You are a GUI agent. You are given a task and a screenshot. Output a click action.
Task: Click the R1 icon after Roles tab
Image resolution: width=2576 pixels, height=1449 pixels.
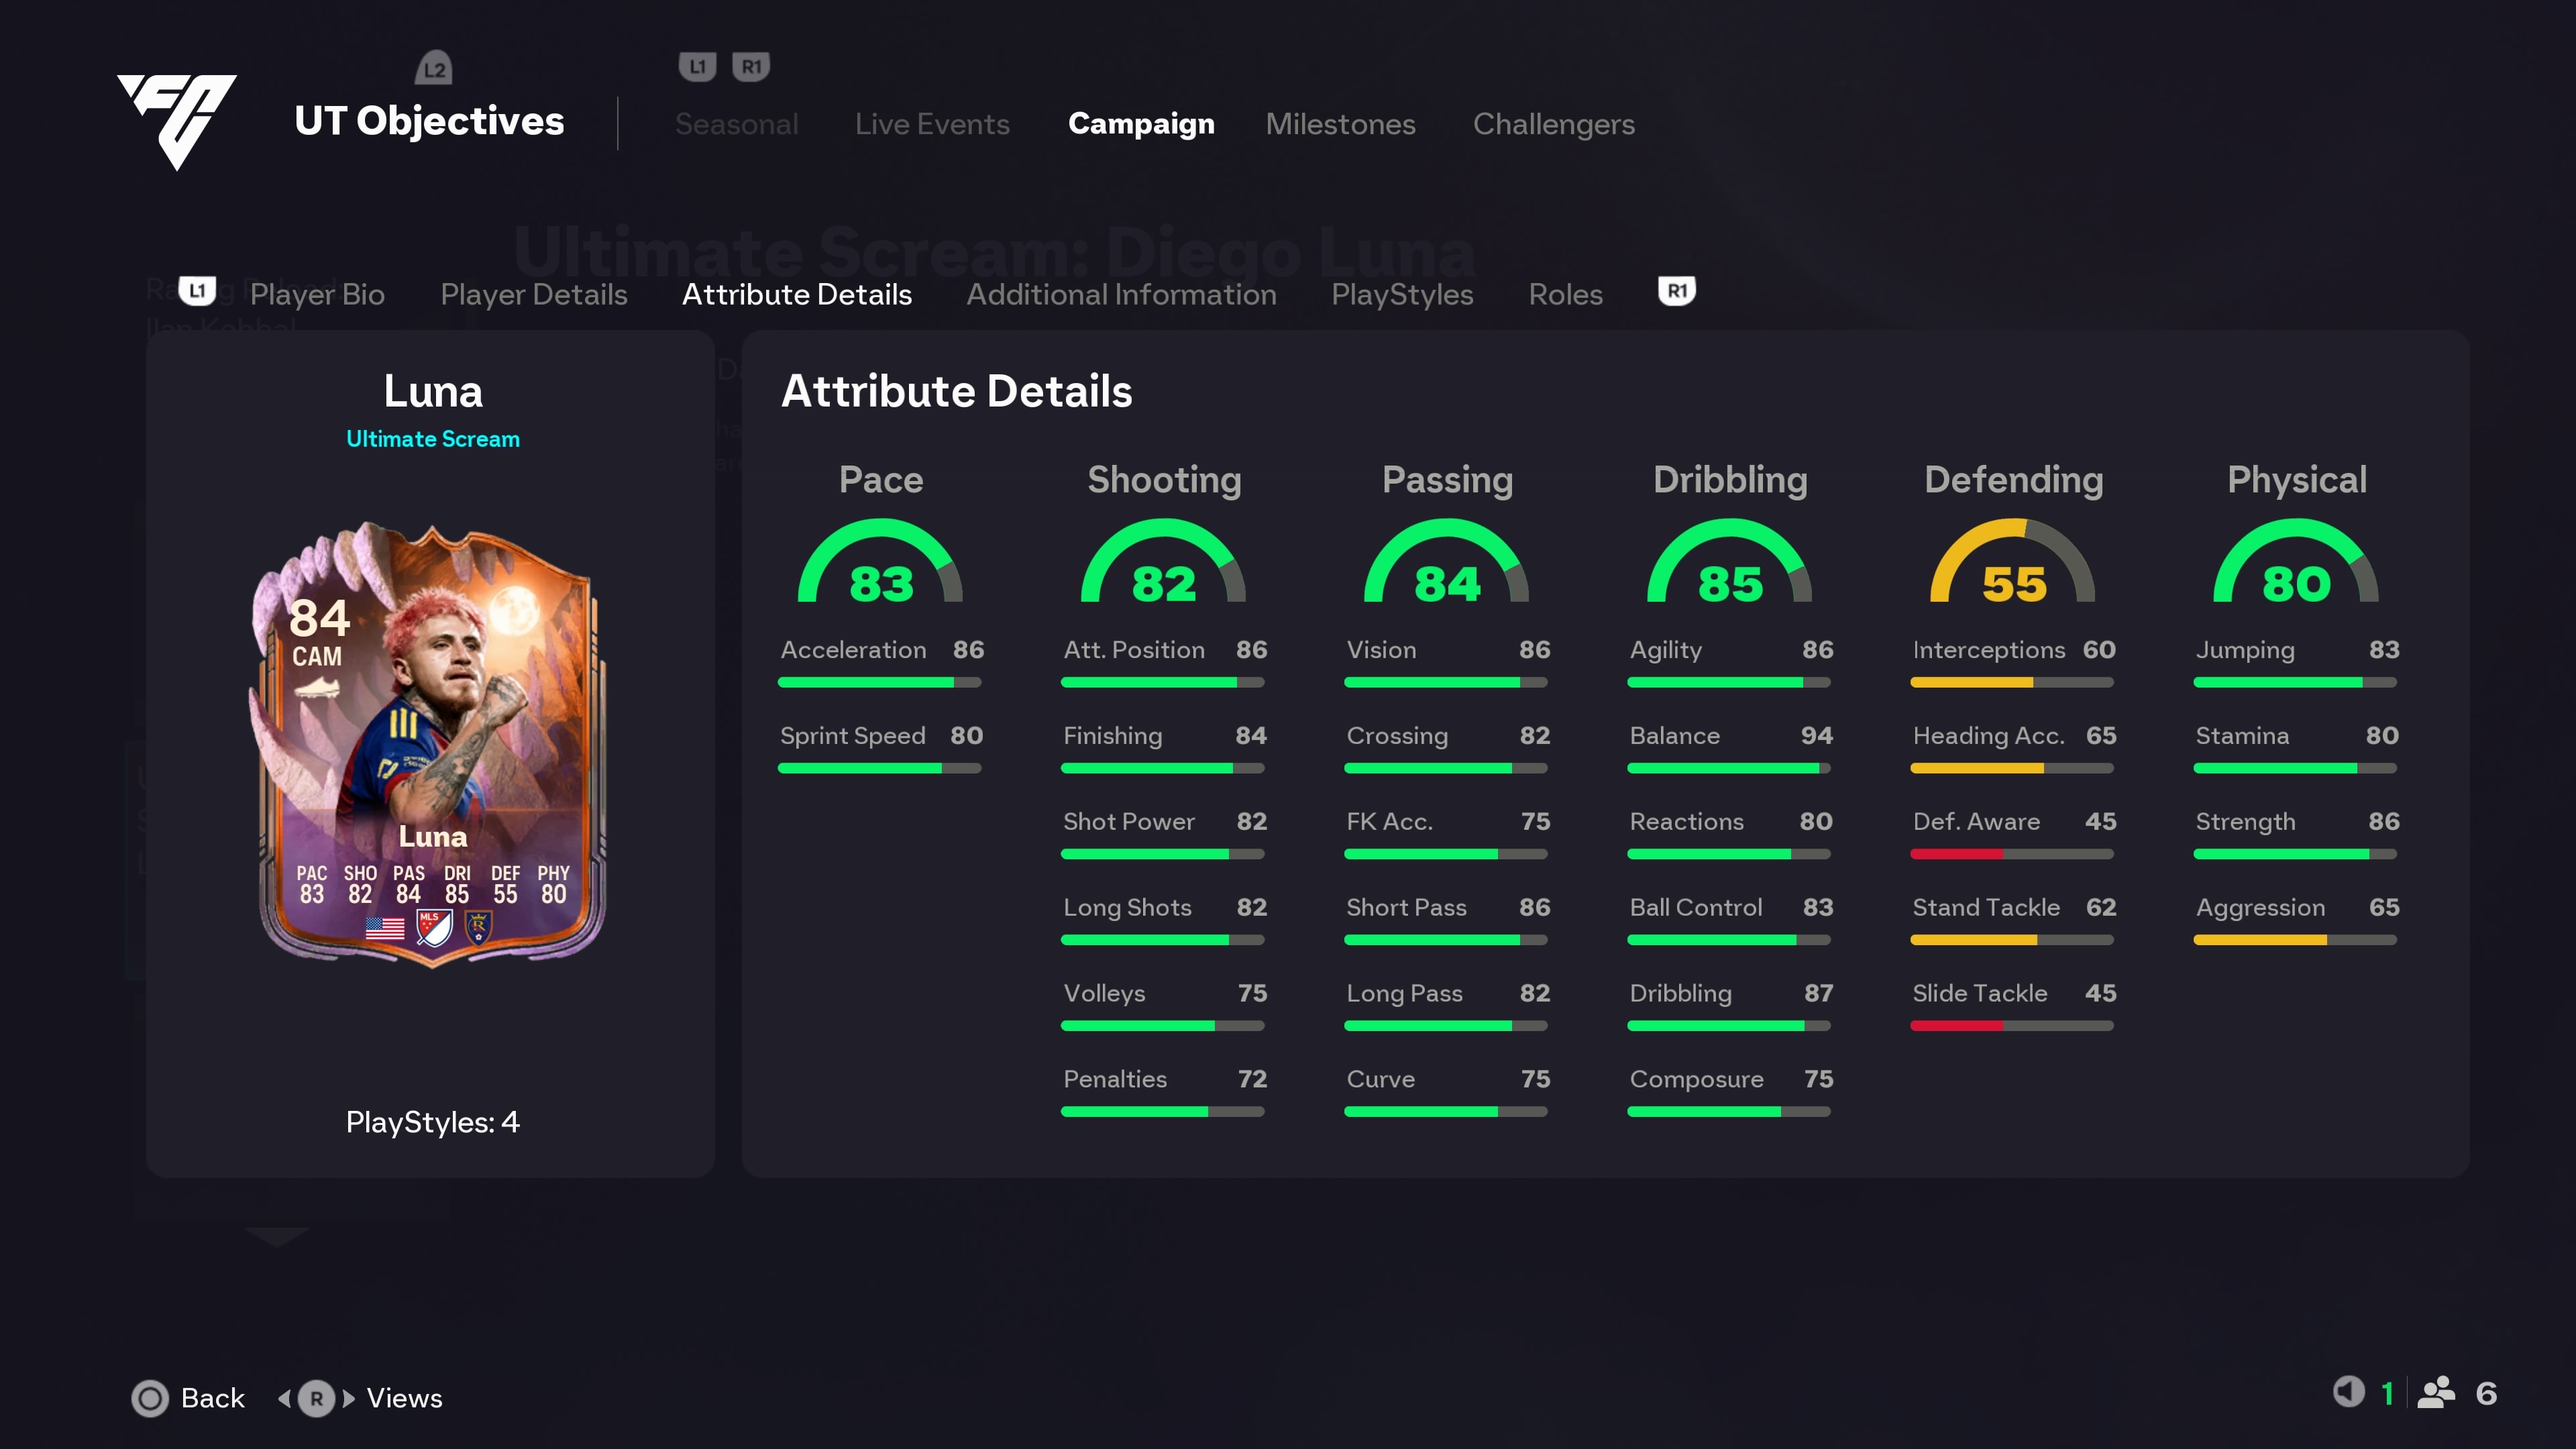click(1677, 291)
